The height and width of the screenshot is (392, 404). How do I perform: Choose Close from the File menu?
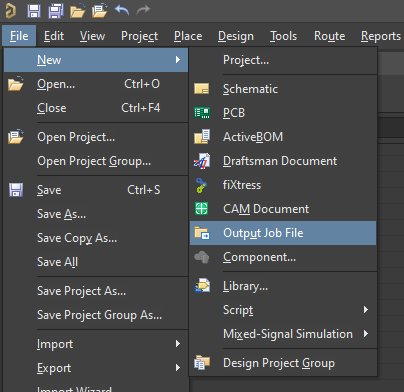click(x=96, y=108)
